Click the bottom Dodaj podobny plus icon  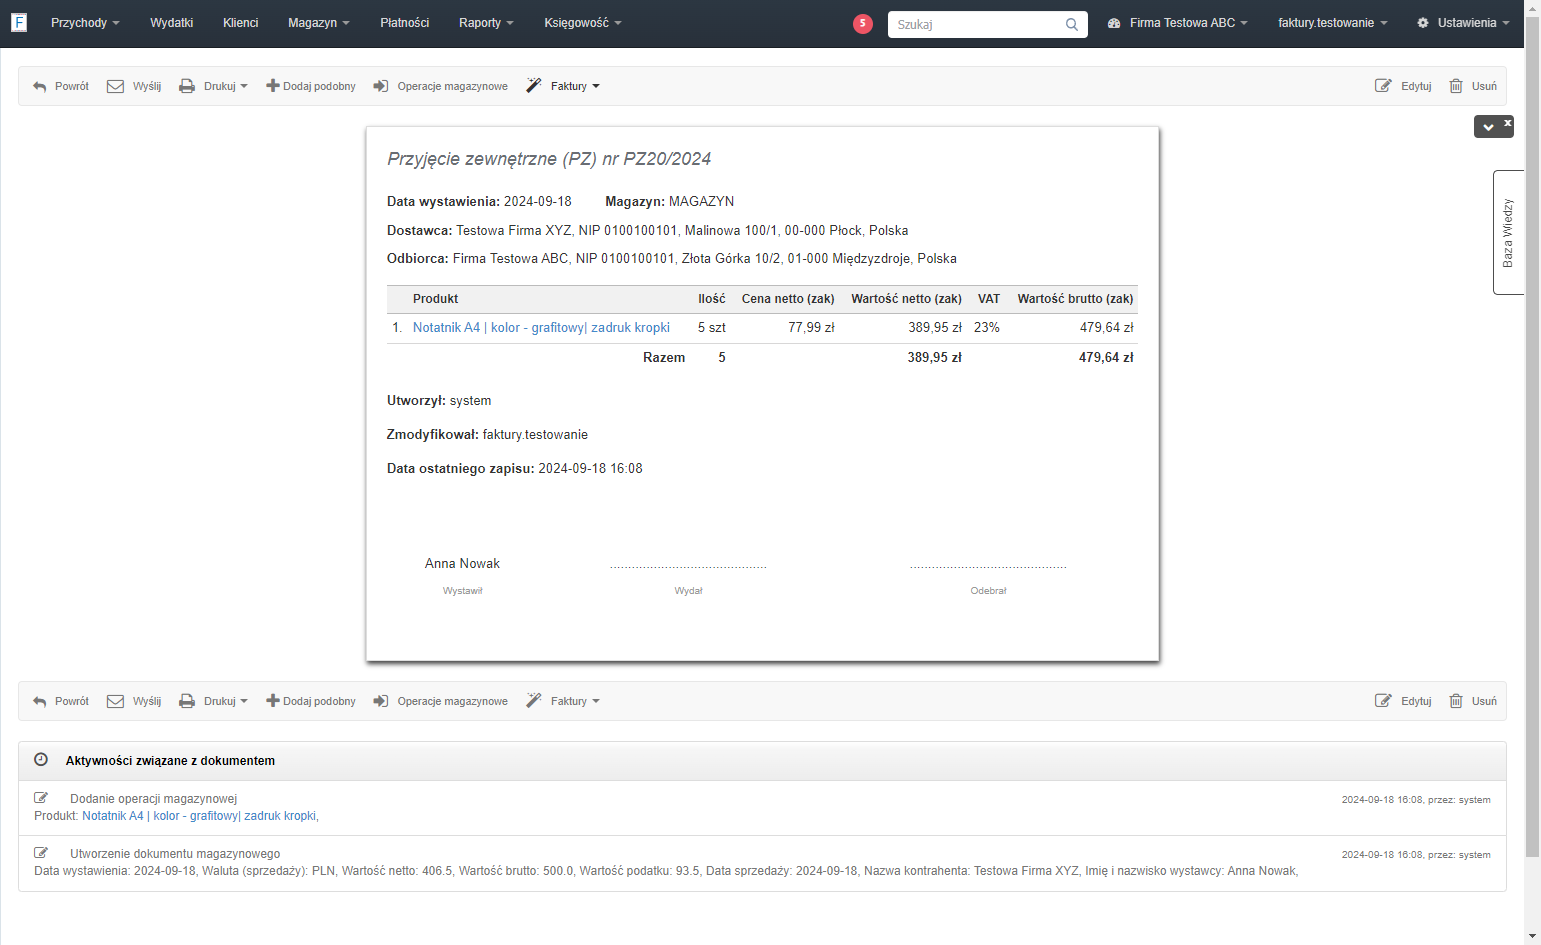coord(272,701)
